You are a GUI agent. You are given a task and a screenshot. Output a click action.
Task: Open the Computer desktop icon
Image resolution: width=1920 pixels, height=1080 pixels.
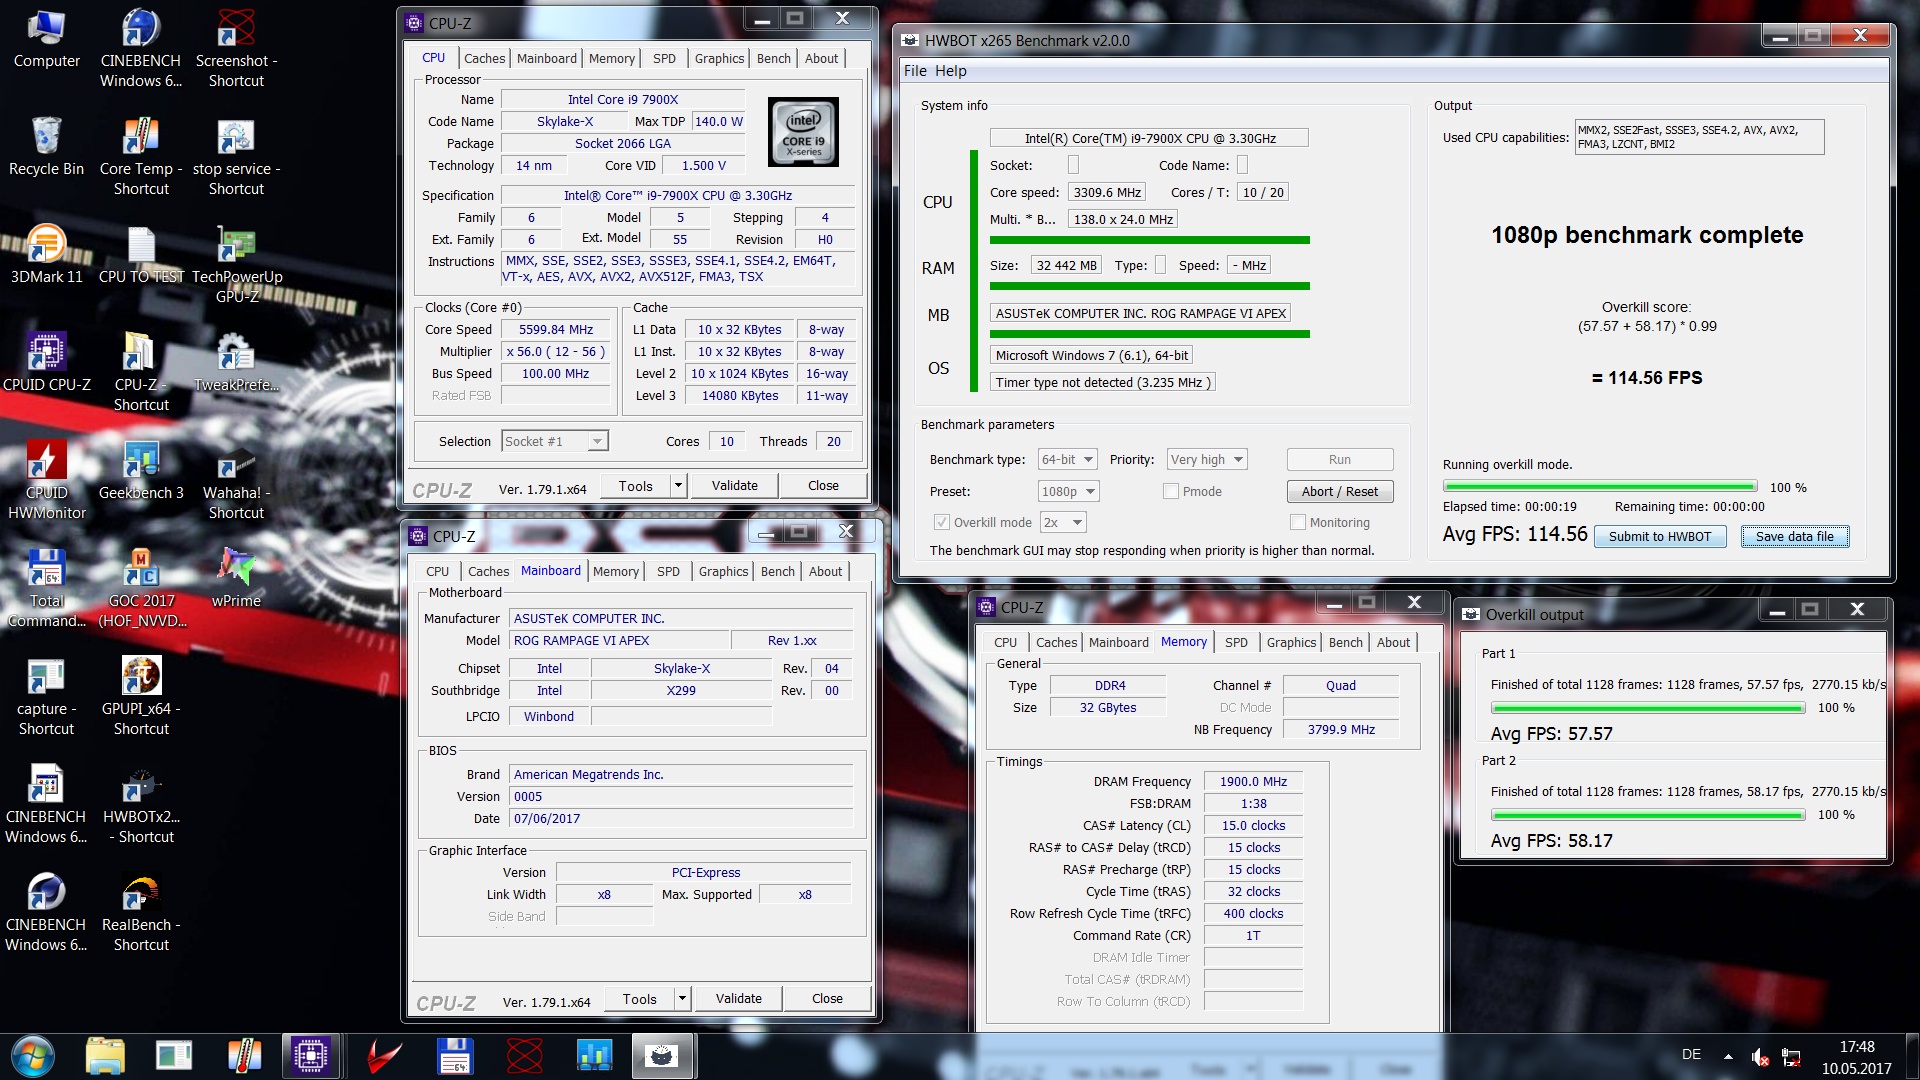pyautogui.click(x=46, y=40)
